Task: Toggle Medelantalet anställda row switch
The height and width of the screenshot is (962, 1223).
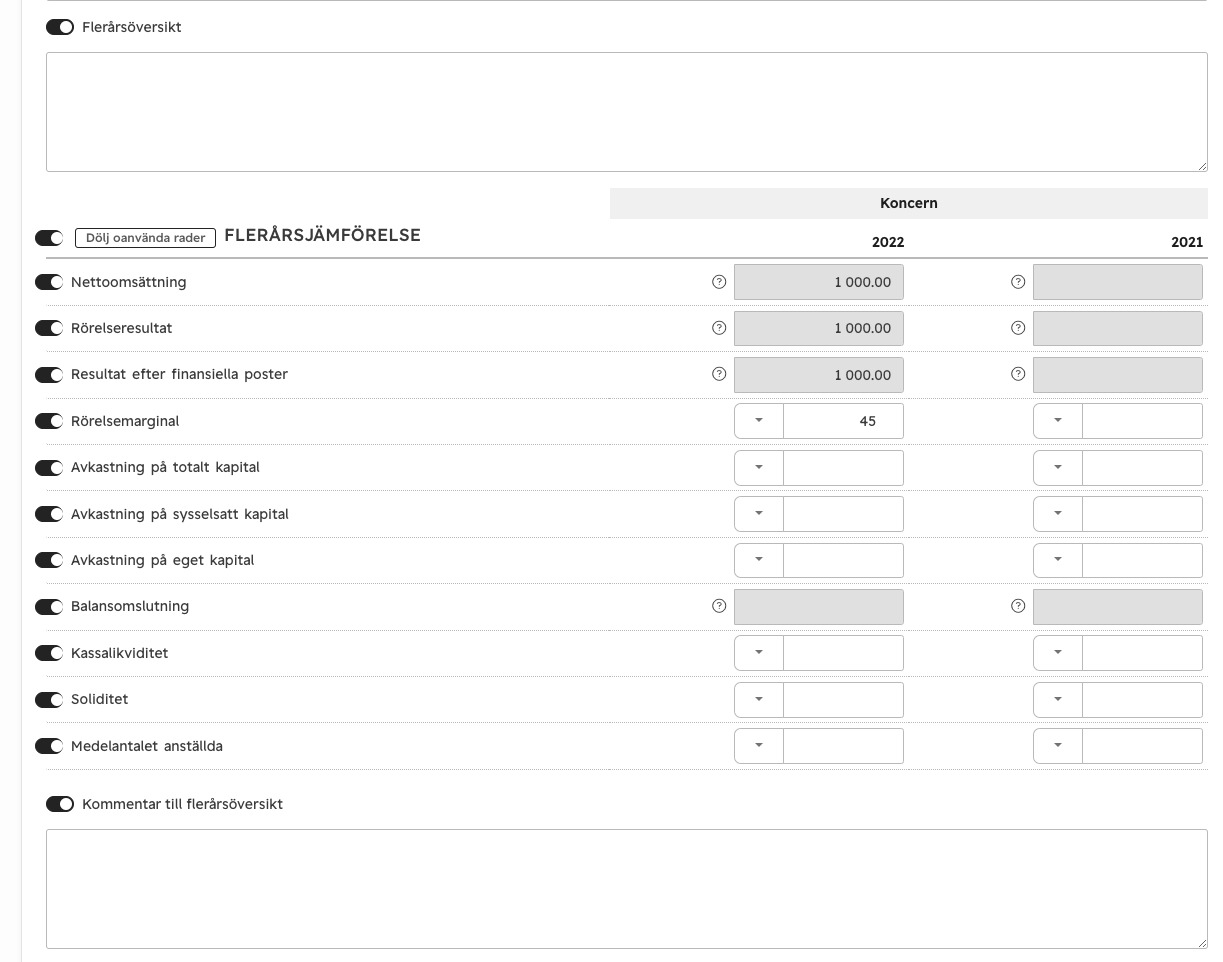Action: [x=49, y=746]
